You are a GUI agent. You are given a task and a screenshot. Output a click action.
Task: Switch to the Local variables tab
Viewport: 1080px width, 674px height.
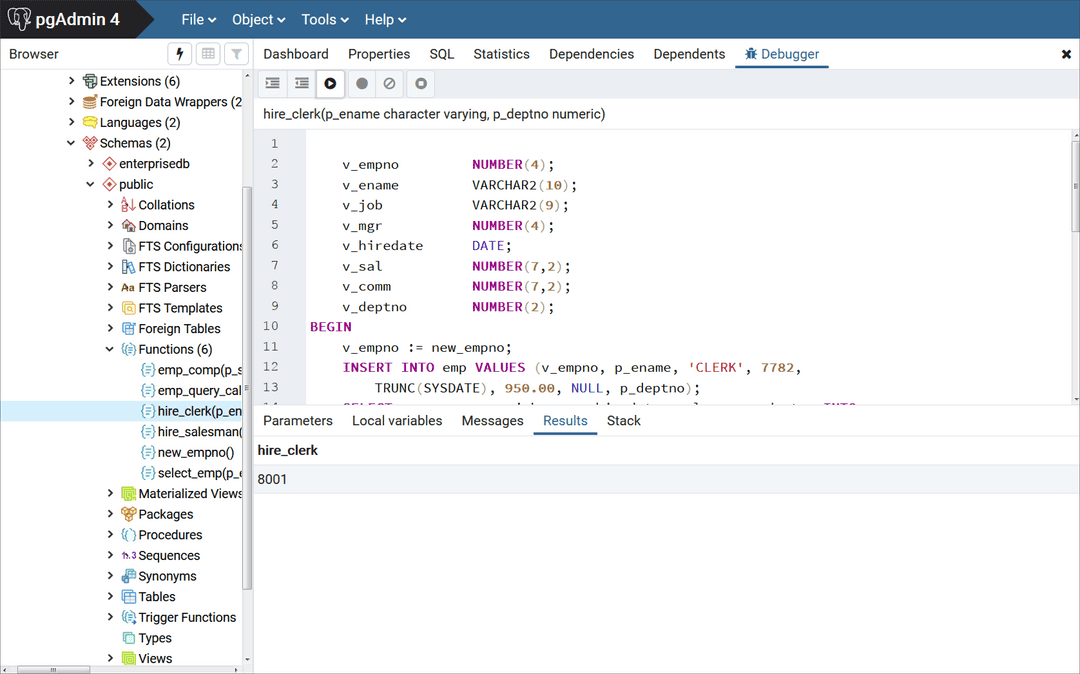pos(396,421)
